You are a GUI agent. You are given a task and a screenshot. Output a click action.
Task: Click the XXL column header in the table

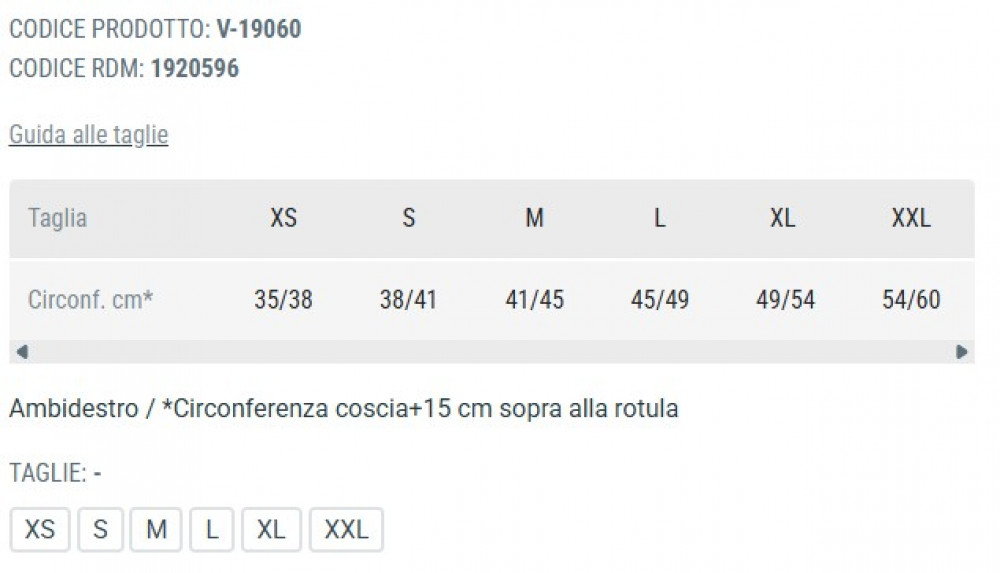click(911, 218)
